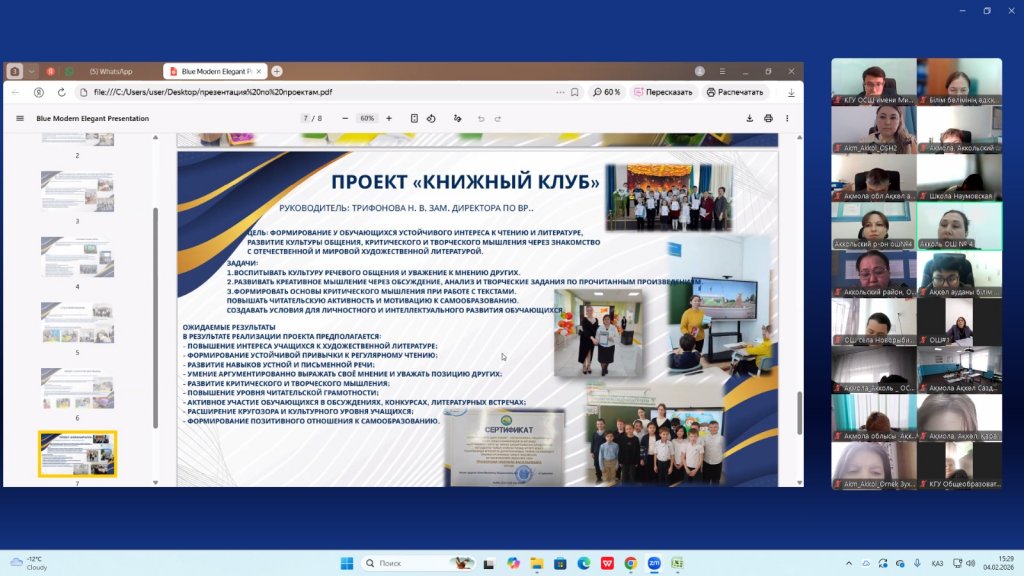The image size is (1024, 576).
Task: Switch to the WhatsApp tab
Action: (110, 71)
